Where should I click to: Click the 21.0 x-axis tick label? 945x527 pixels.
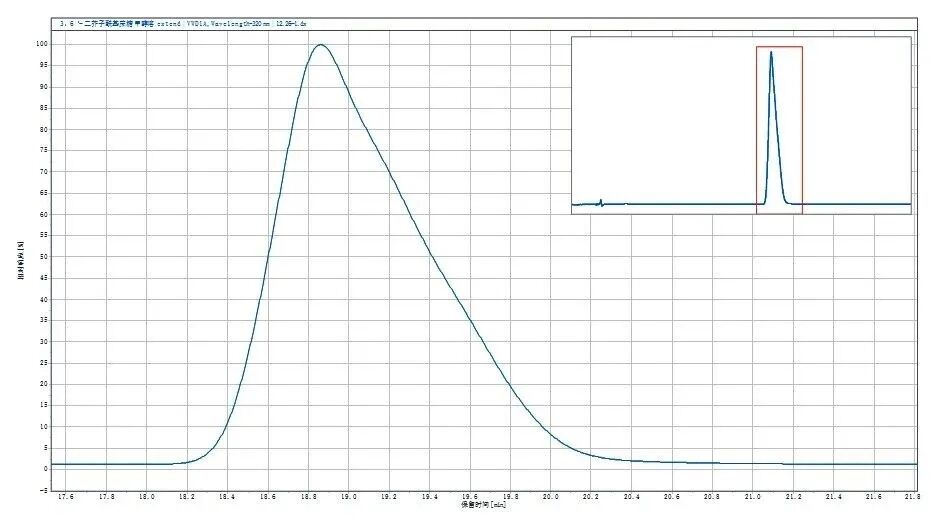(x=752, y=497)
